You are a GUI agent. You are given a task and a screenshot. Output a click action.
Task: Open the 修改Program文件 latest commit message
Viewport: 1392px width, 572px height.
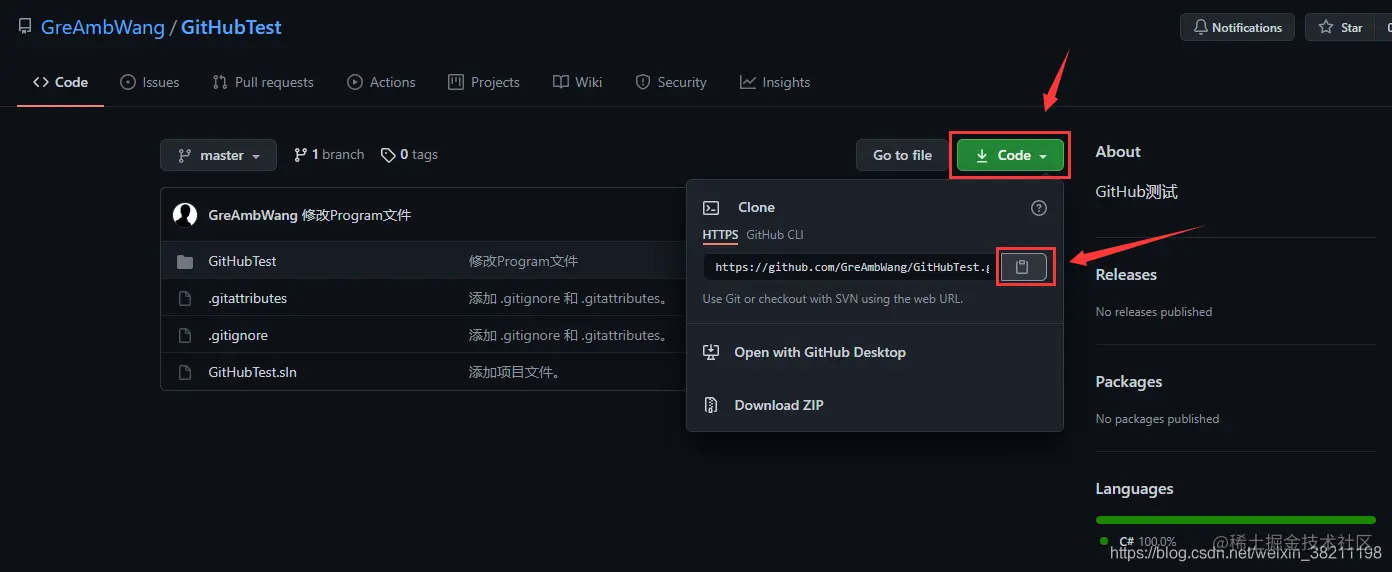pyautogui.click(x=356, y=215)
